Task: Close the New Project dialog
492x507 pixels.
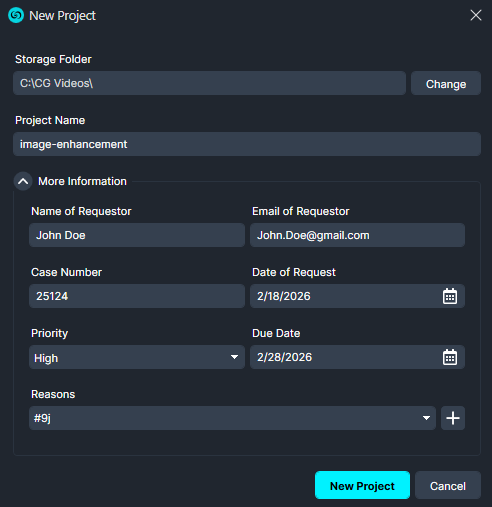Action: 476,15
